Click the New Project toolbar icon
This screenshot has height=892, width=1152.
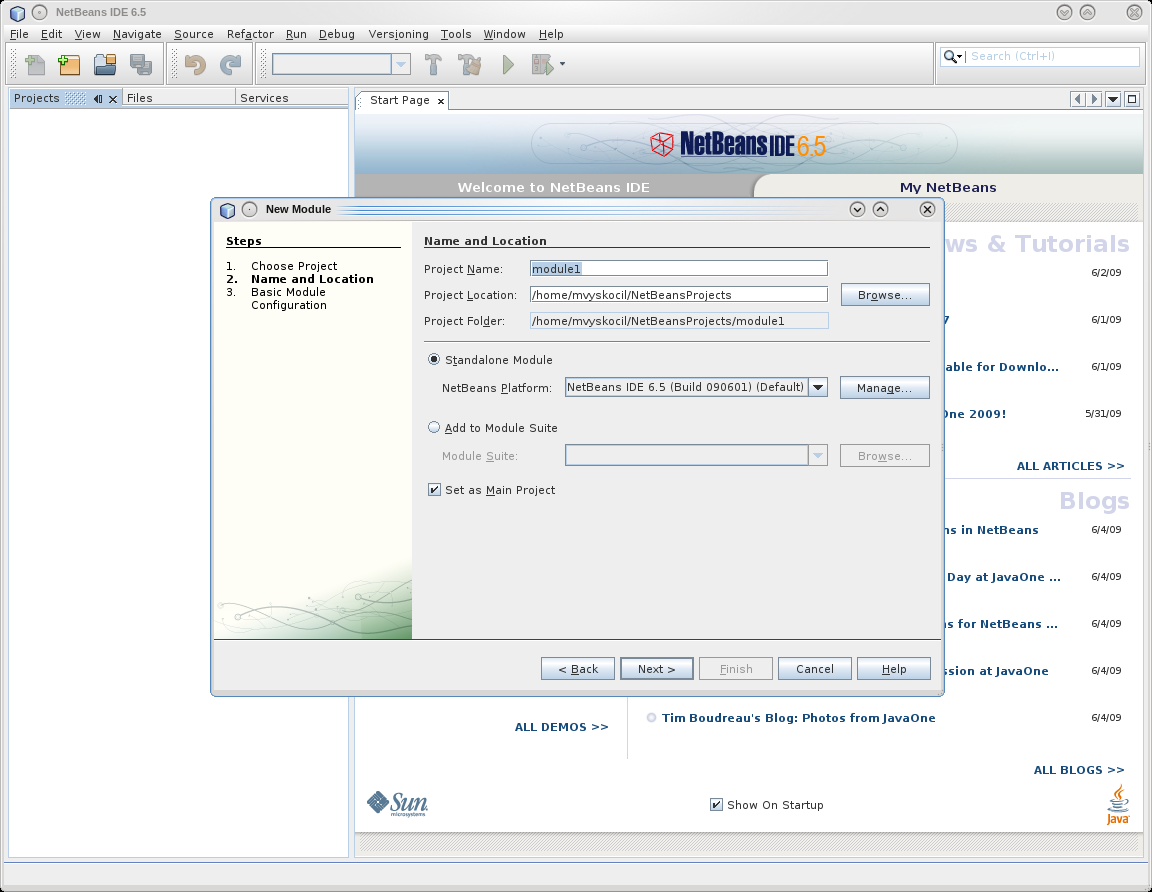coord(69,65)
